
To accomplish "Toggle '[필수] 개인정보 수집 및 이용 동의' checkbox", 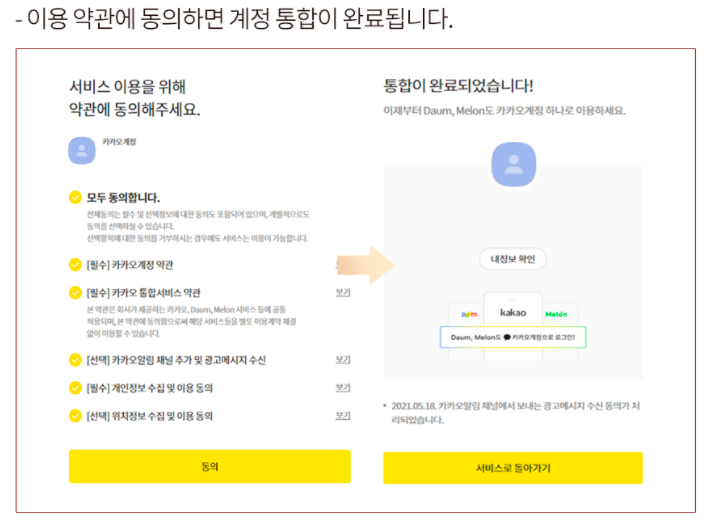I will click(75, 388).
